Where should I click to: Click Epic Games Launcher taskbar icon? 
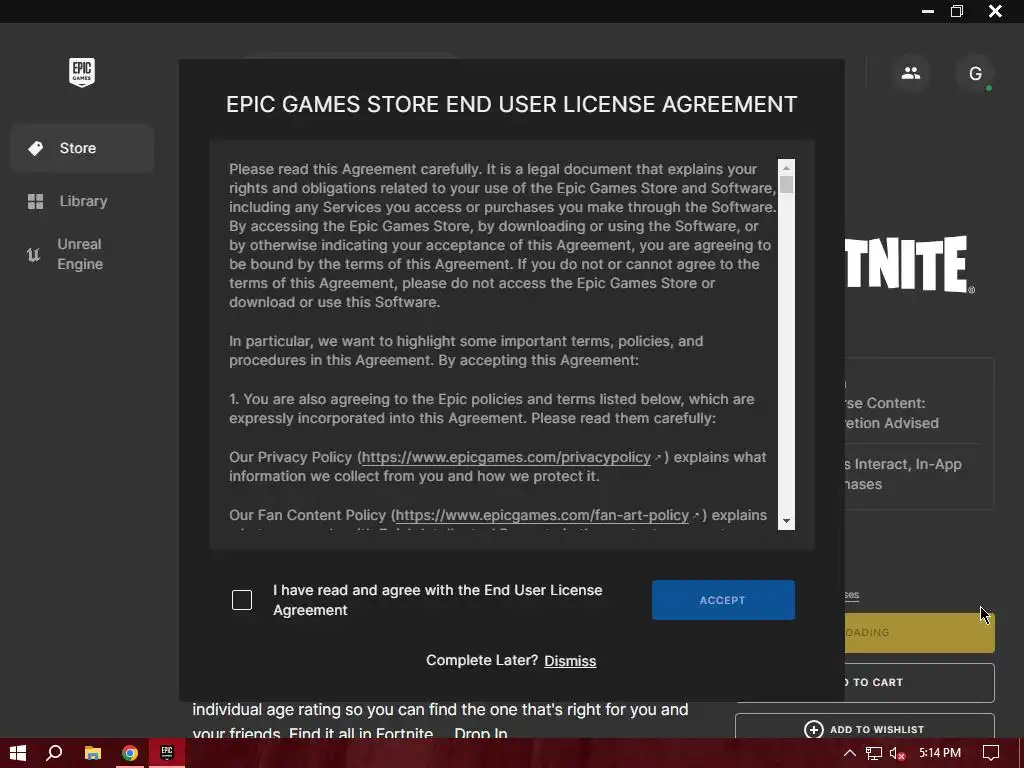tap(167, 753)
